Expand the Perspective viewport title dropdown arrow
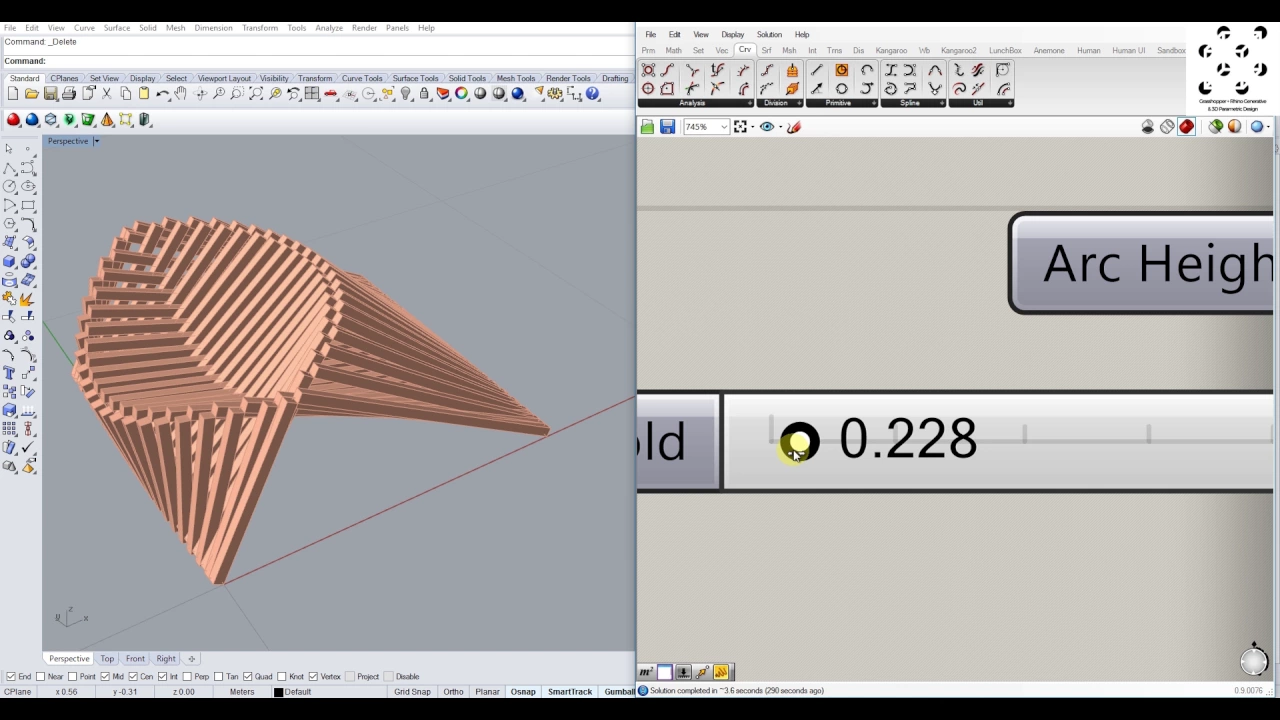The image size is (1280, 720). pyautogui.click(x=96, y=141)
